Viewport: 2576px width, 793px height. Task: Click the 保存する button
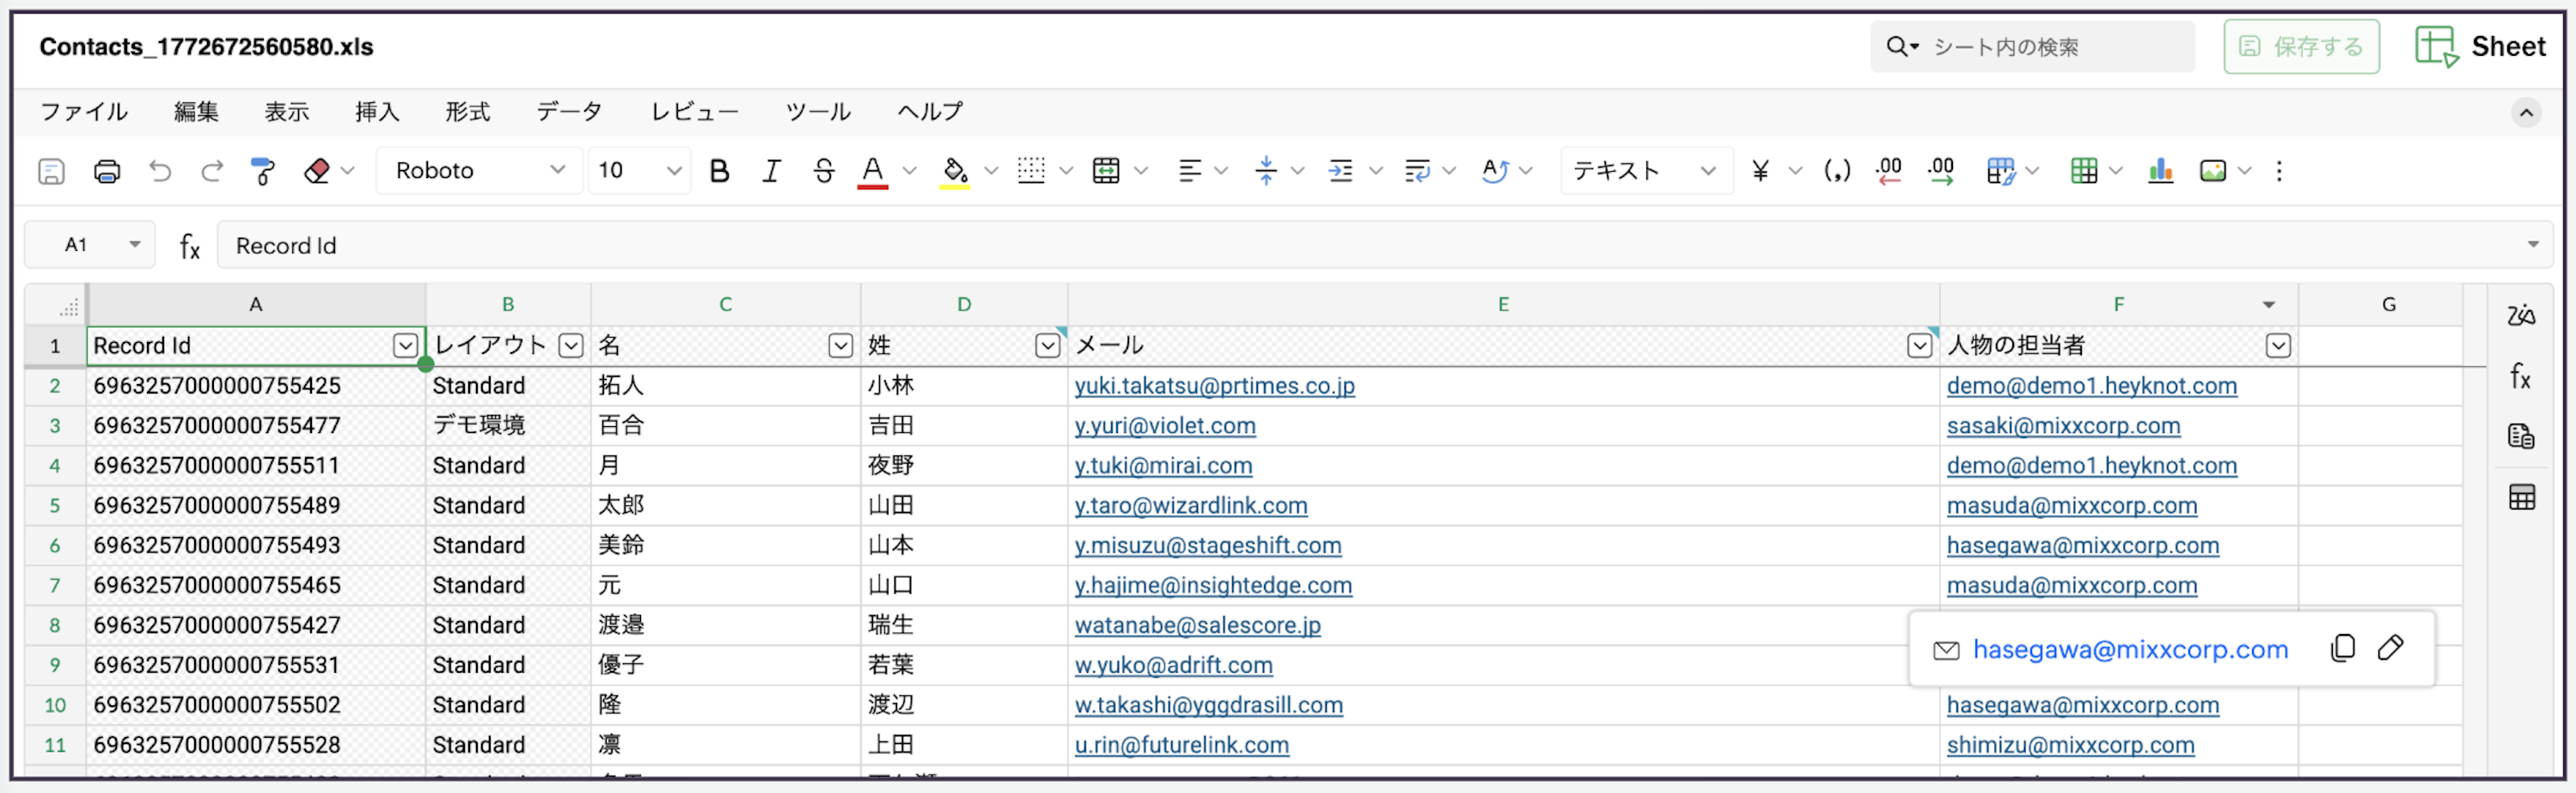coord(2301,46)
